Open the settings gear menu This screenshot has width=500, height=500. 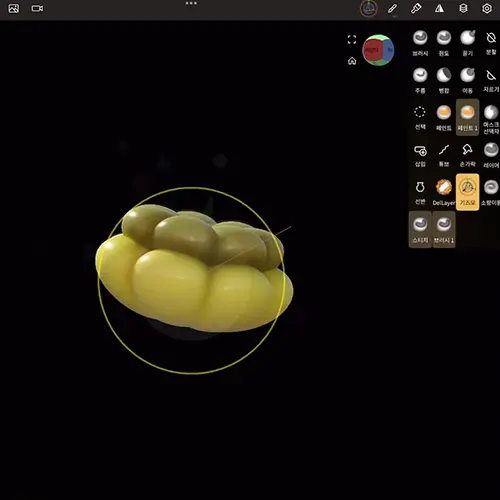point(487,8)
